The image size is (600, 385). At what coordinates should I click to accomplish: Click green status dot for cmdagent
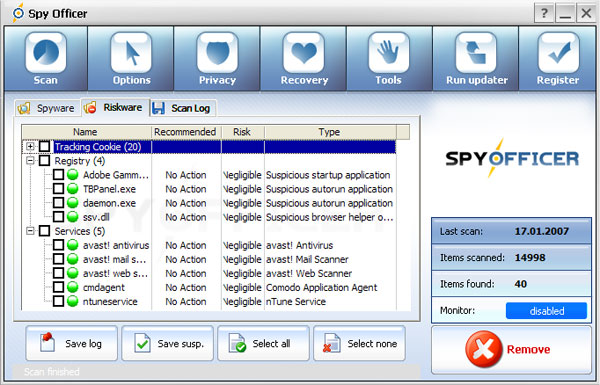pos(72,287)
